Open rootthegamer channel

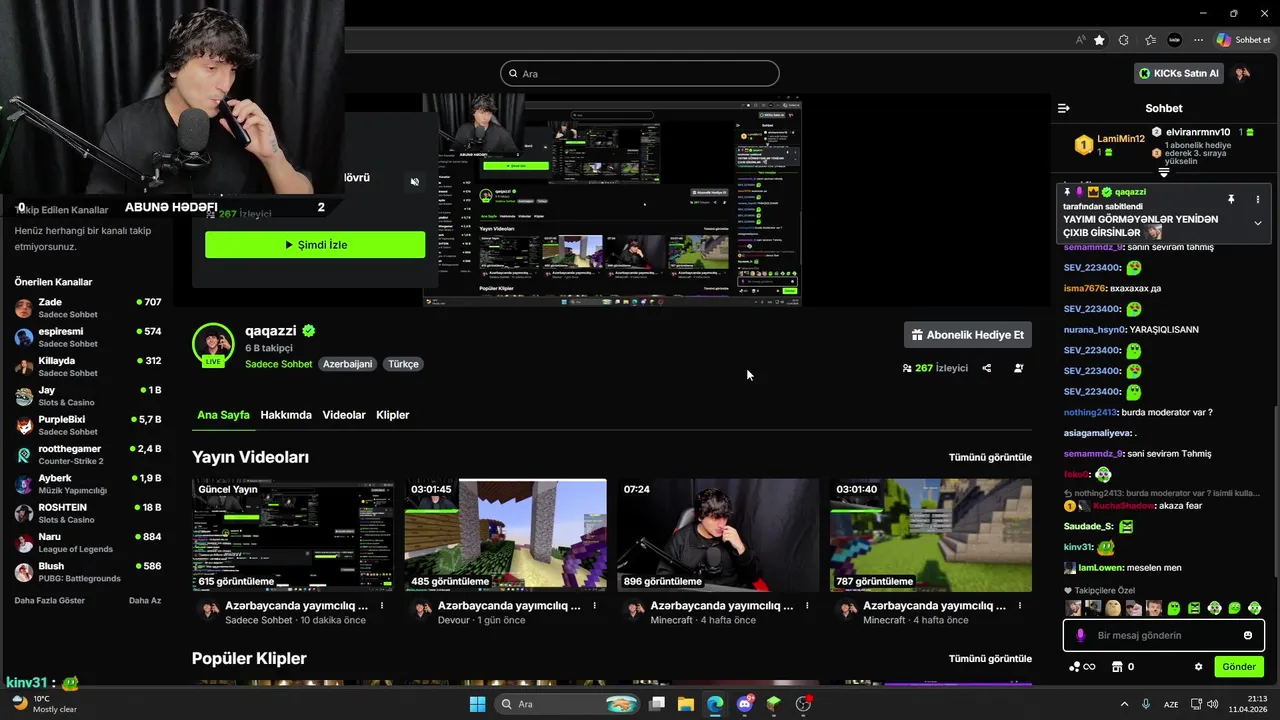tap(88, 455)
